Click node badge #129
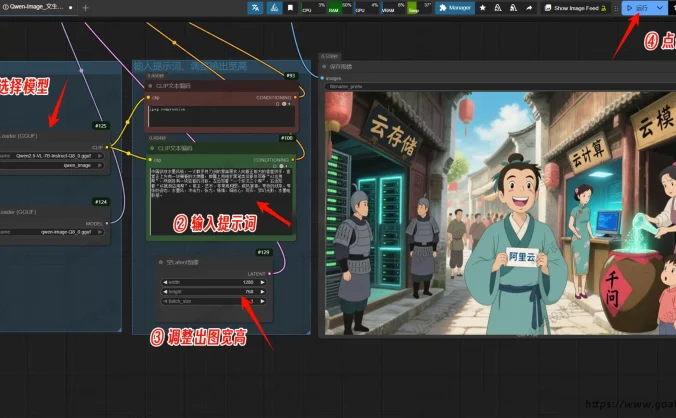This screenshot has width=676, height=418. (x=263, y=252)
